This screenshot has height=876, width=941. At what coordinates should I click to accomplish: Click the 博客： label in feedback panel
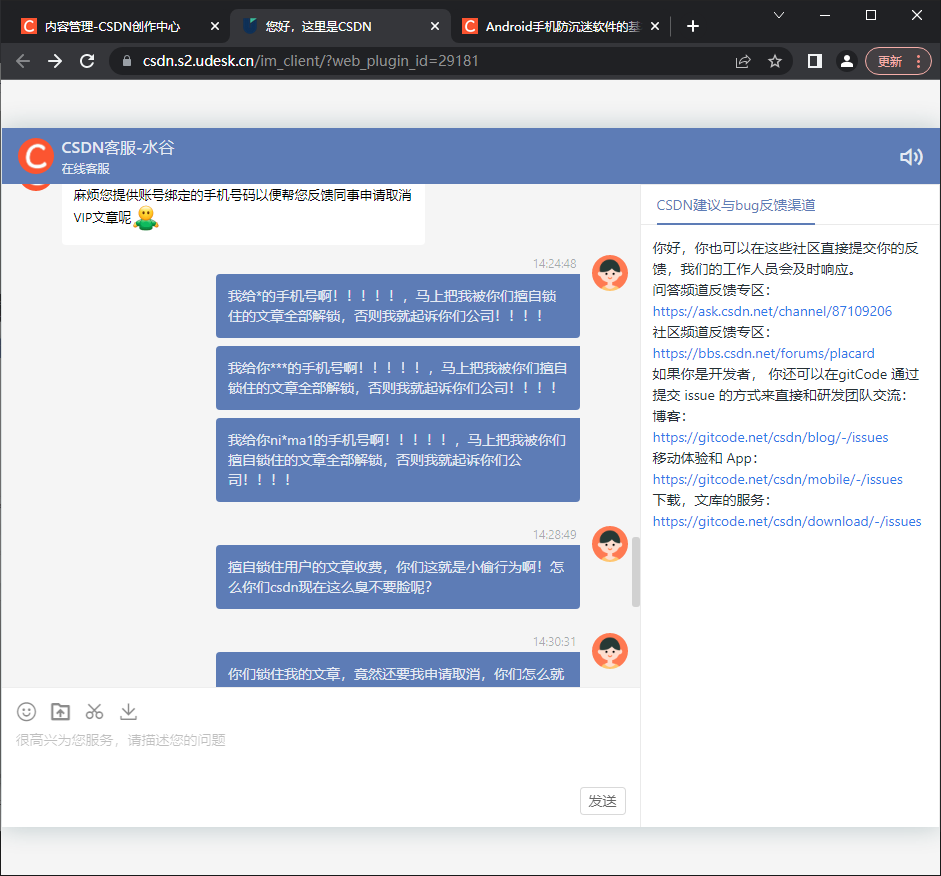[x=670, y=416]
